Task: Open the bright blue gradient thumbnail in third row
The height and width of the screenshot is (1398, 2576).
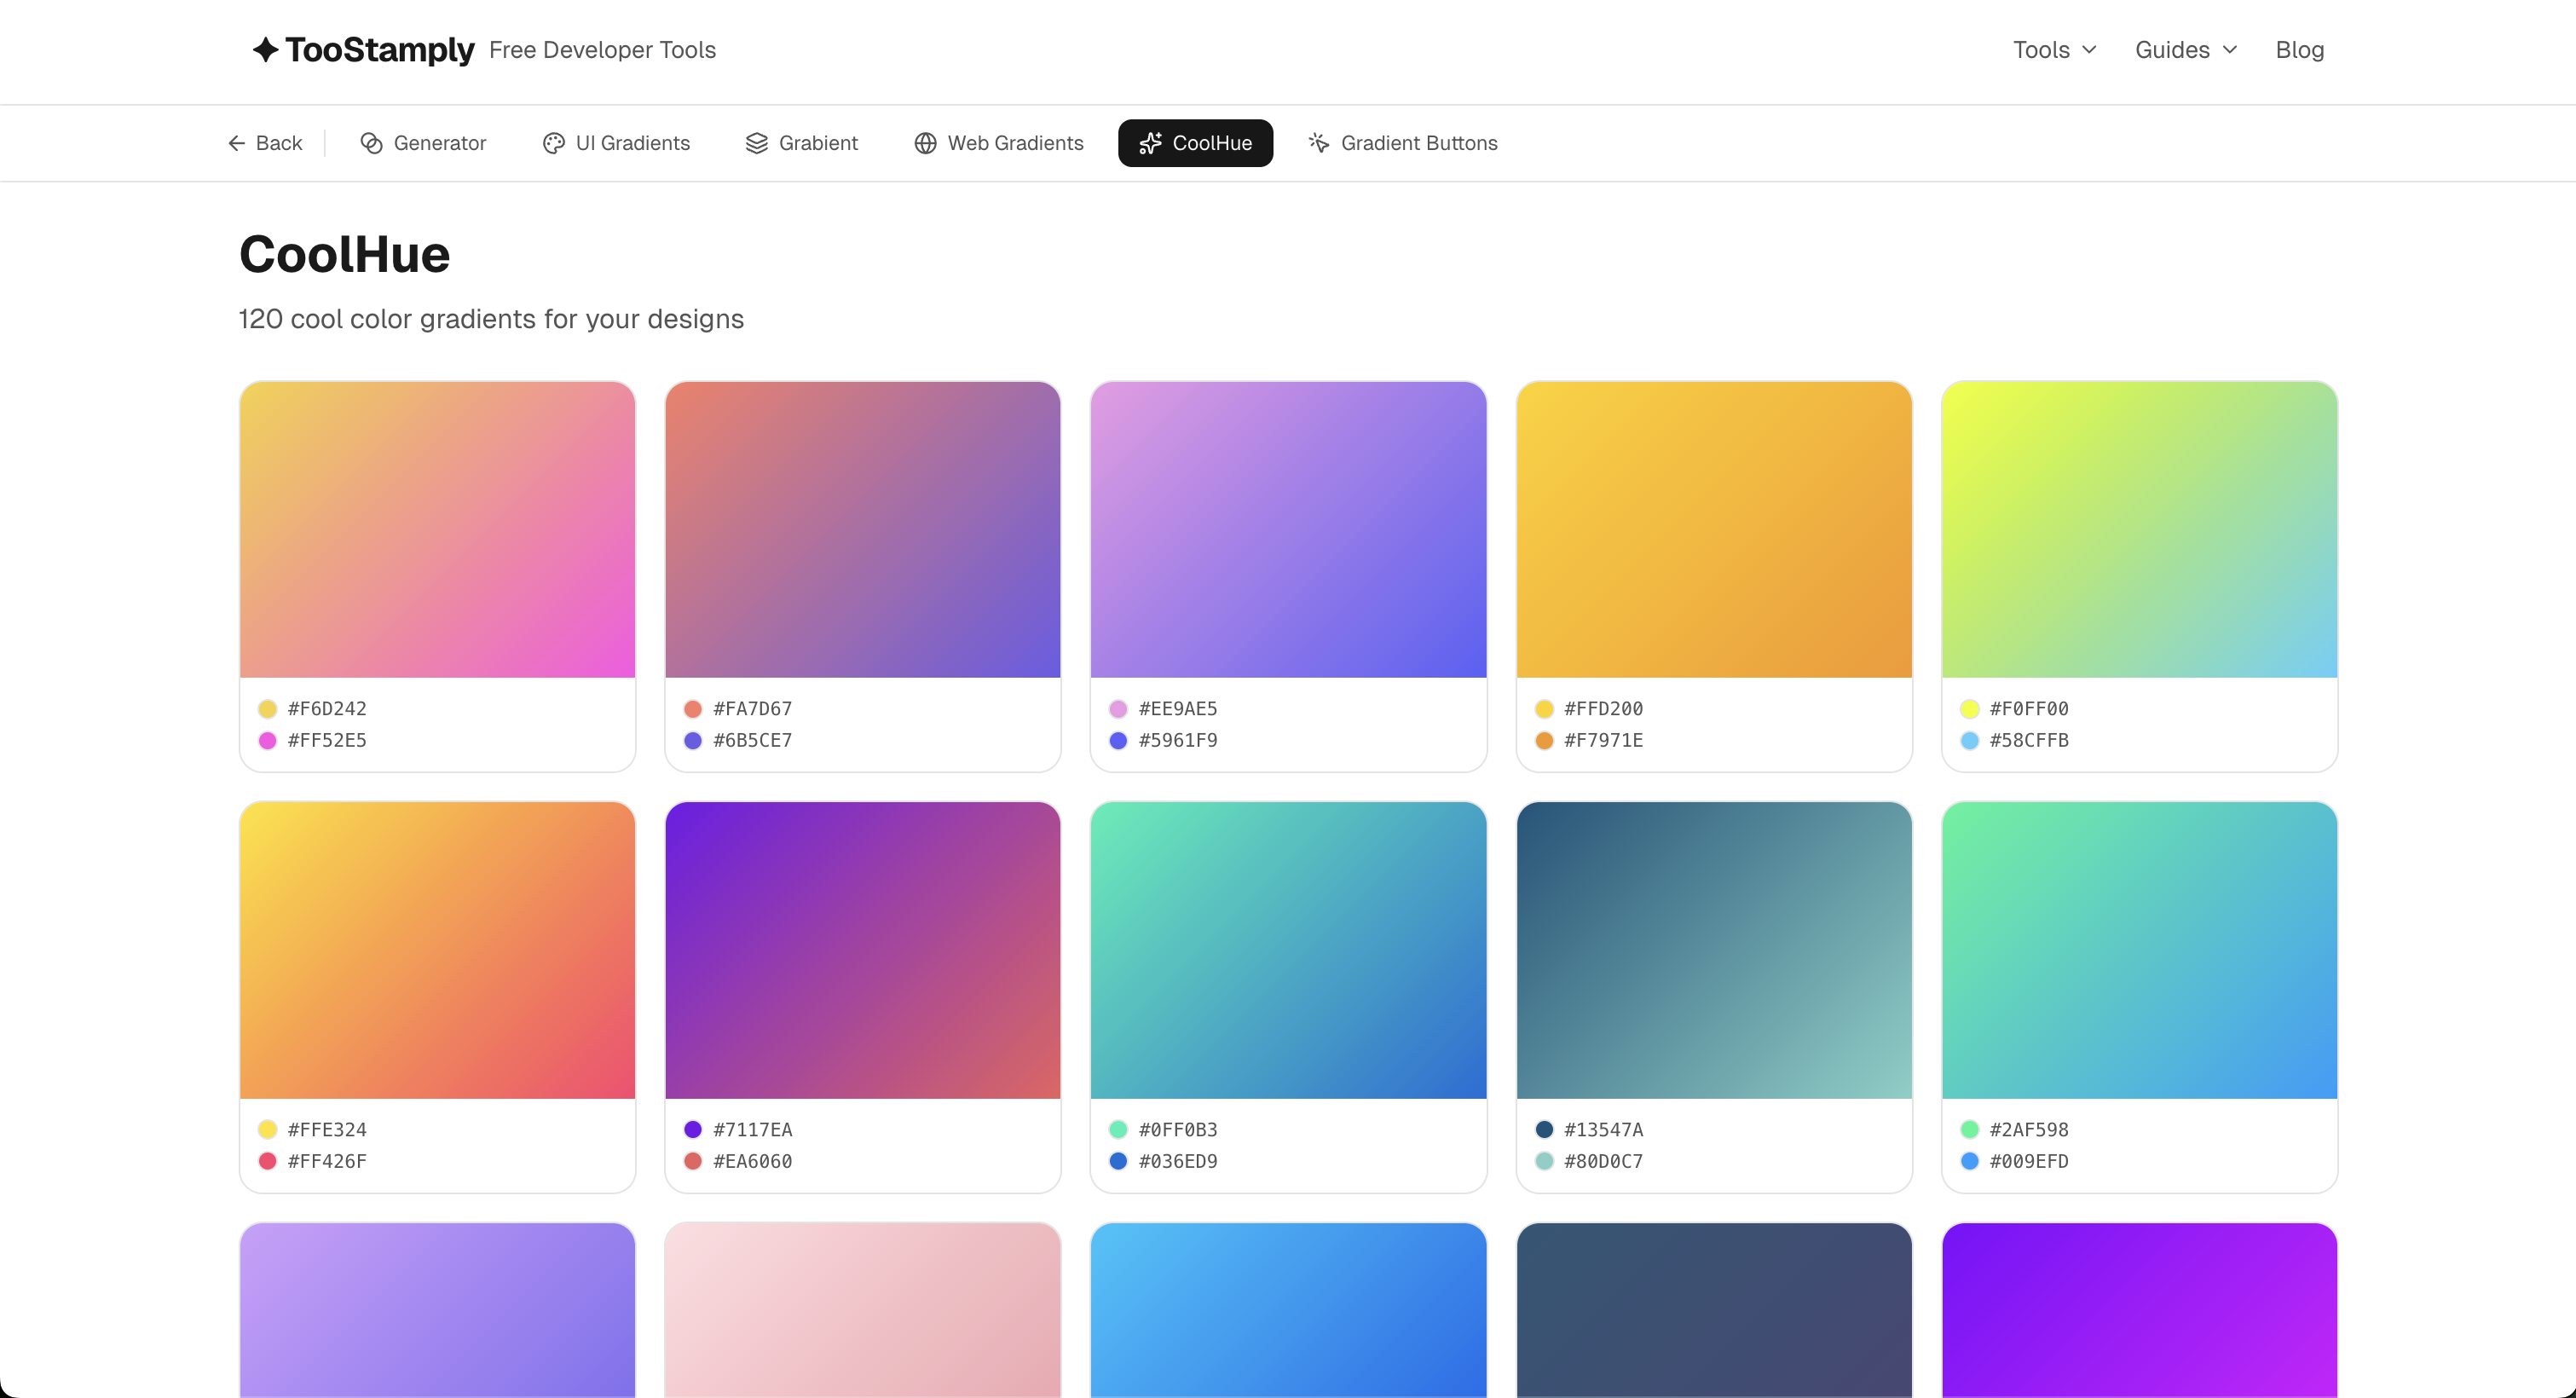Action: coord(1288,1310)
